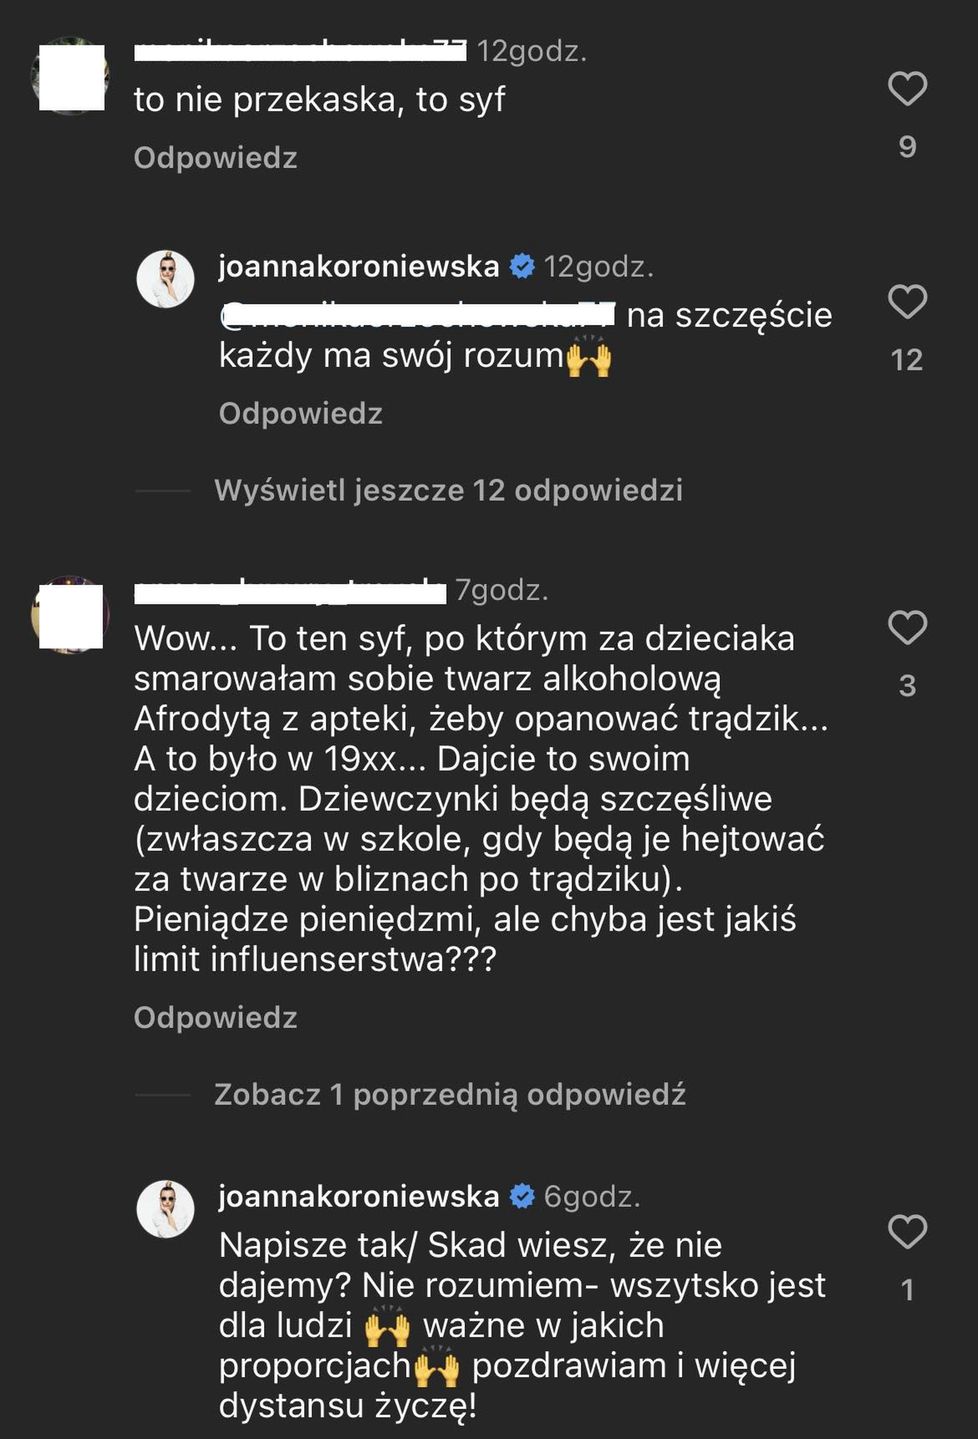Expand "Wyświetl jeszcze 12 odpowiedzi"
Screen dimensions: 978x1439
pos(448,490)
